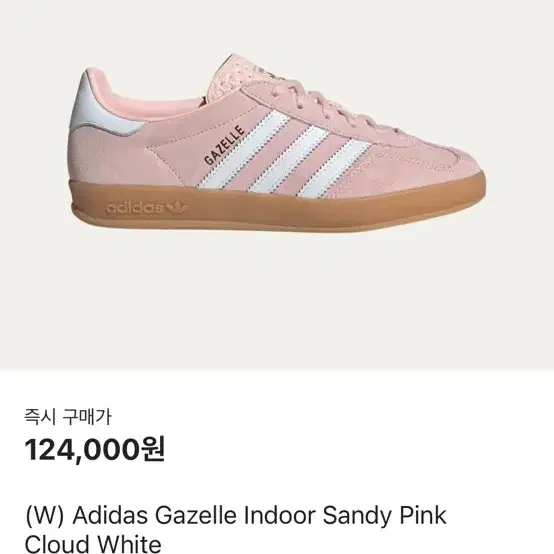Viewport: 554px width, 554px height.
Task: Click the (W) prefix in the product name
Action: click(x=45, y=516)
